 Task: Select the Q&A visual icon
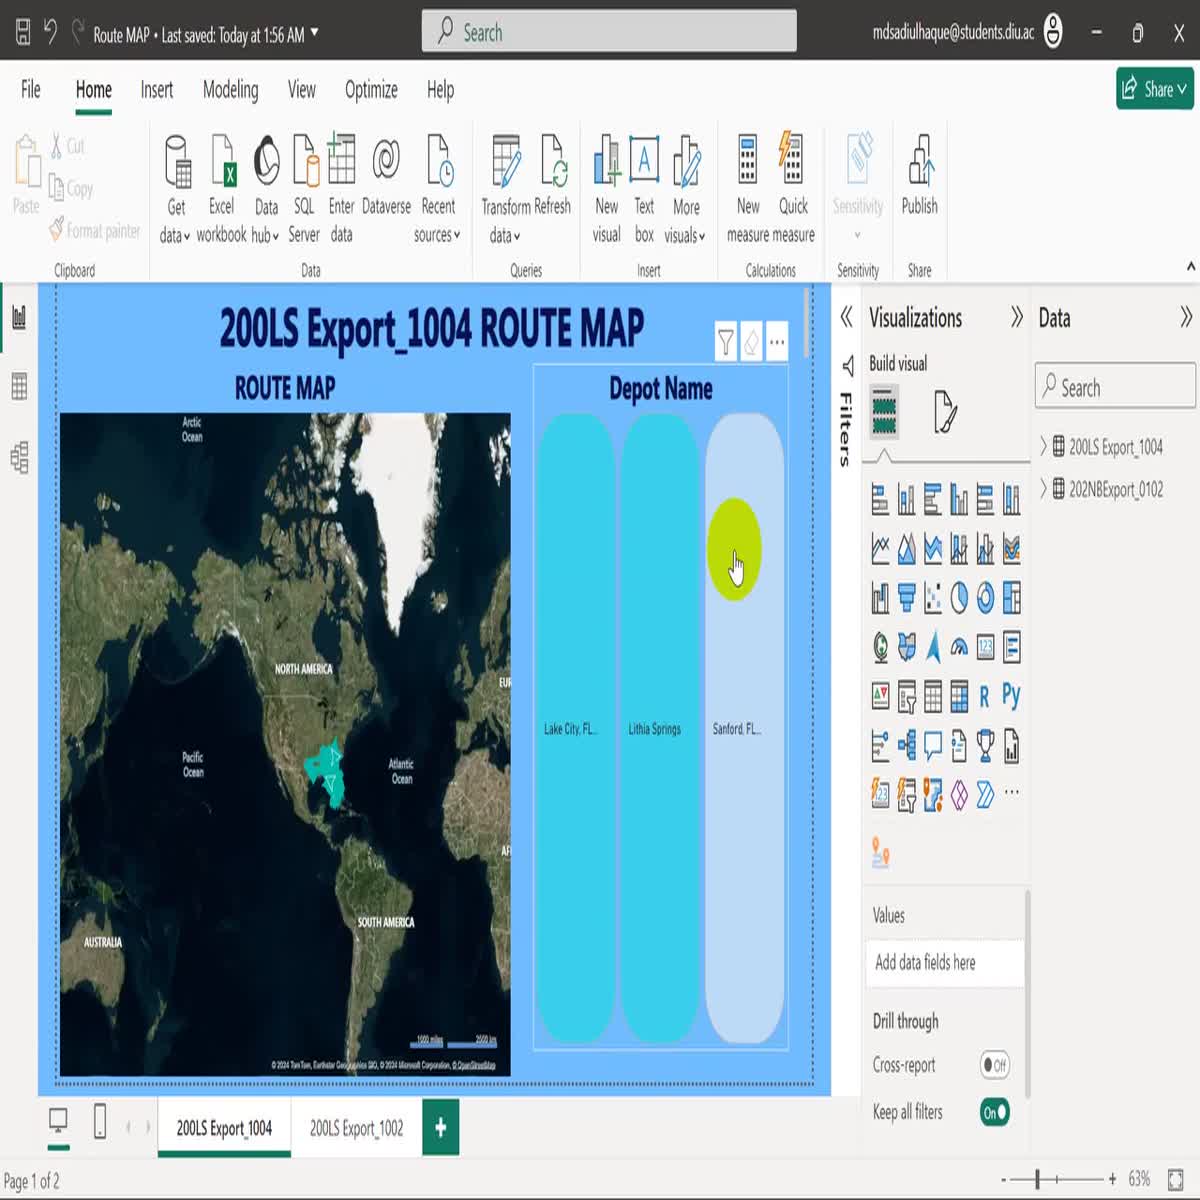932,745
